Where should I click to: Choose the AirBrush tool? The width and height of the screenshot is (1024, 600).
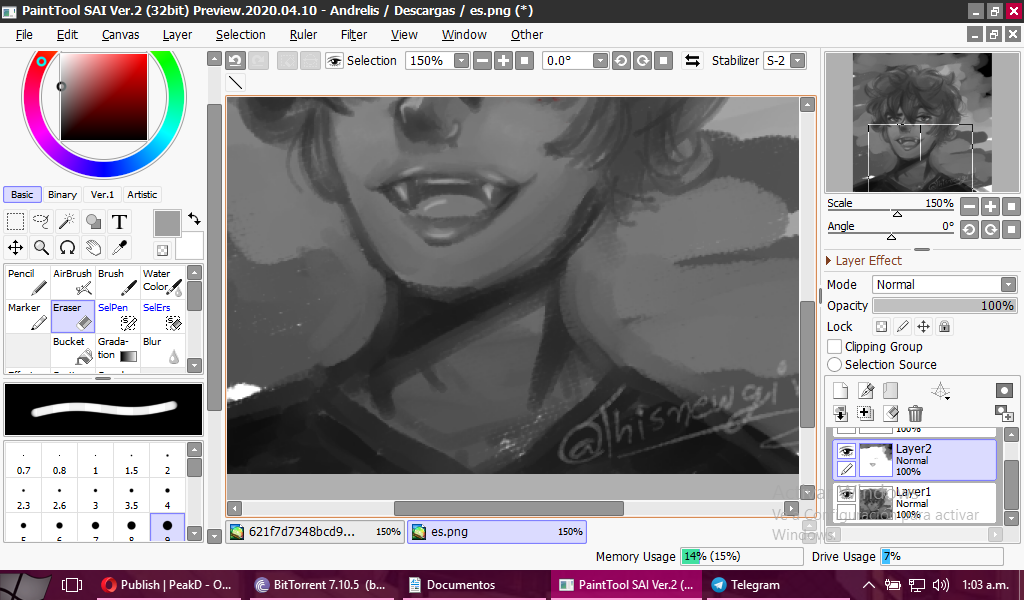coord(72,282)
